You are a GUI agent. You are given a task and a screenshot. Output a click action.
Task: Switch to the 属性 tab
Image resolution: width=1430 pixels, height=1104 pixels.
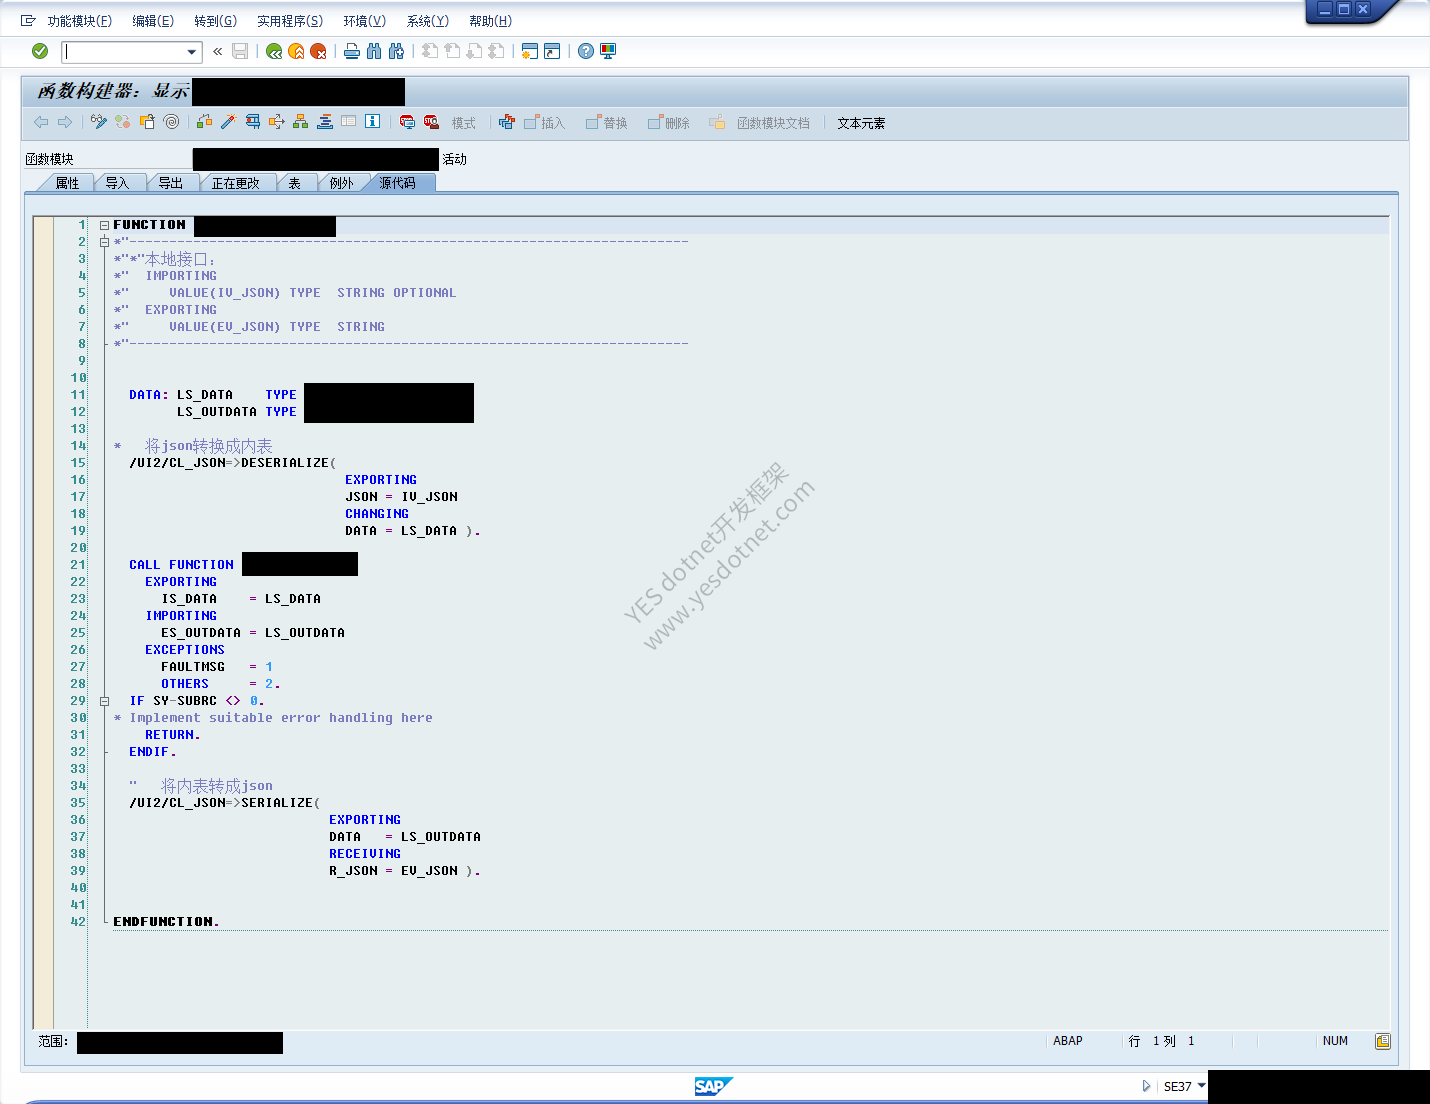pyautogui.click(x=67, y=183)
